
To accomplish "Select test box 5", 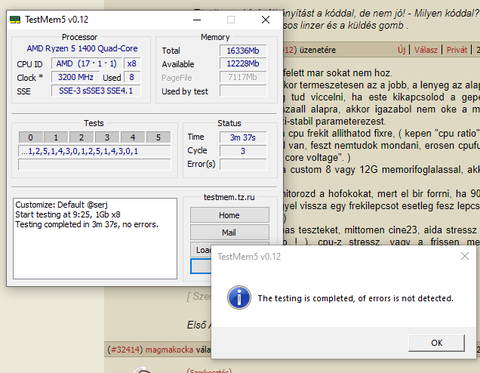I will pos(158,137).
